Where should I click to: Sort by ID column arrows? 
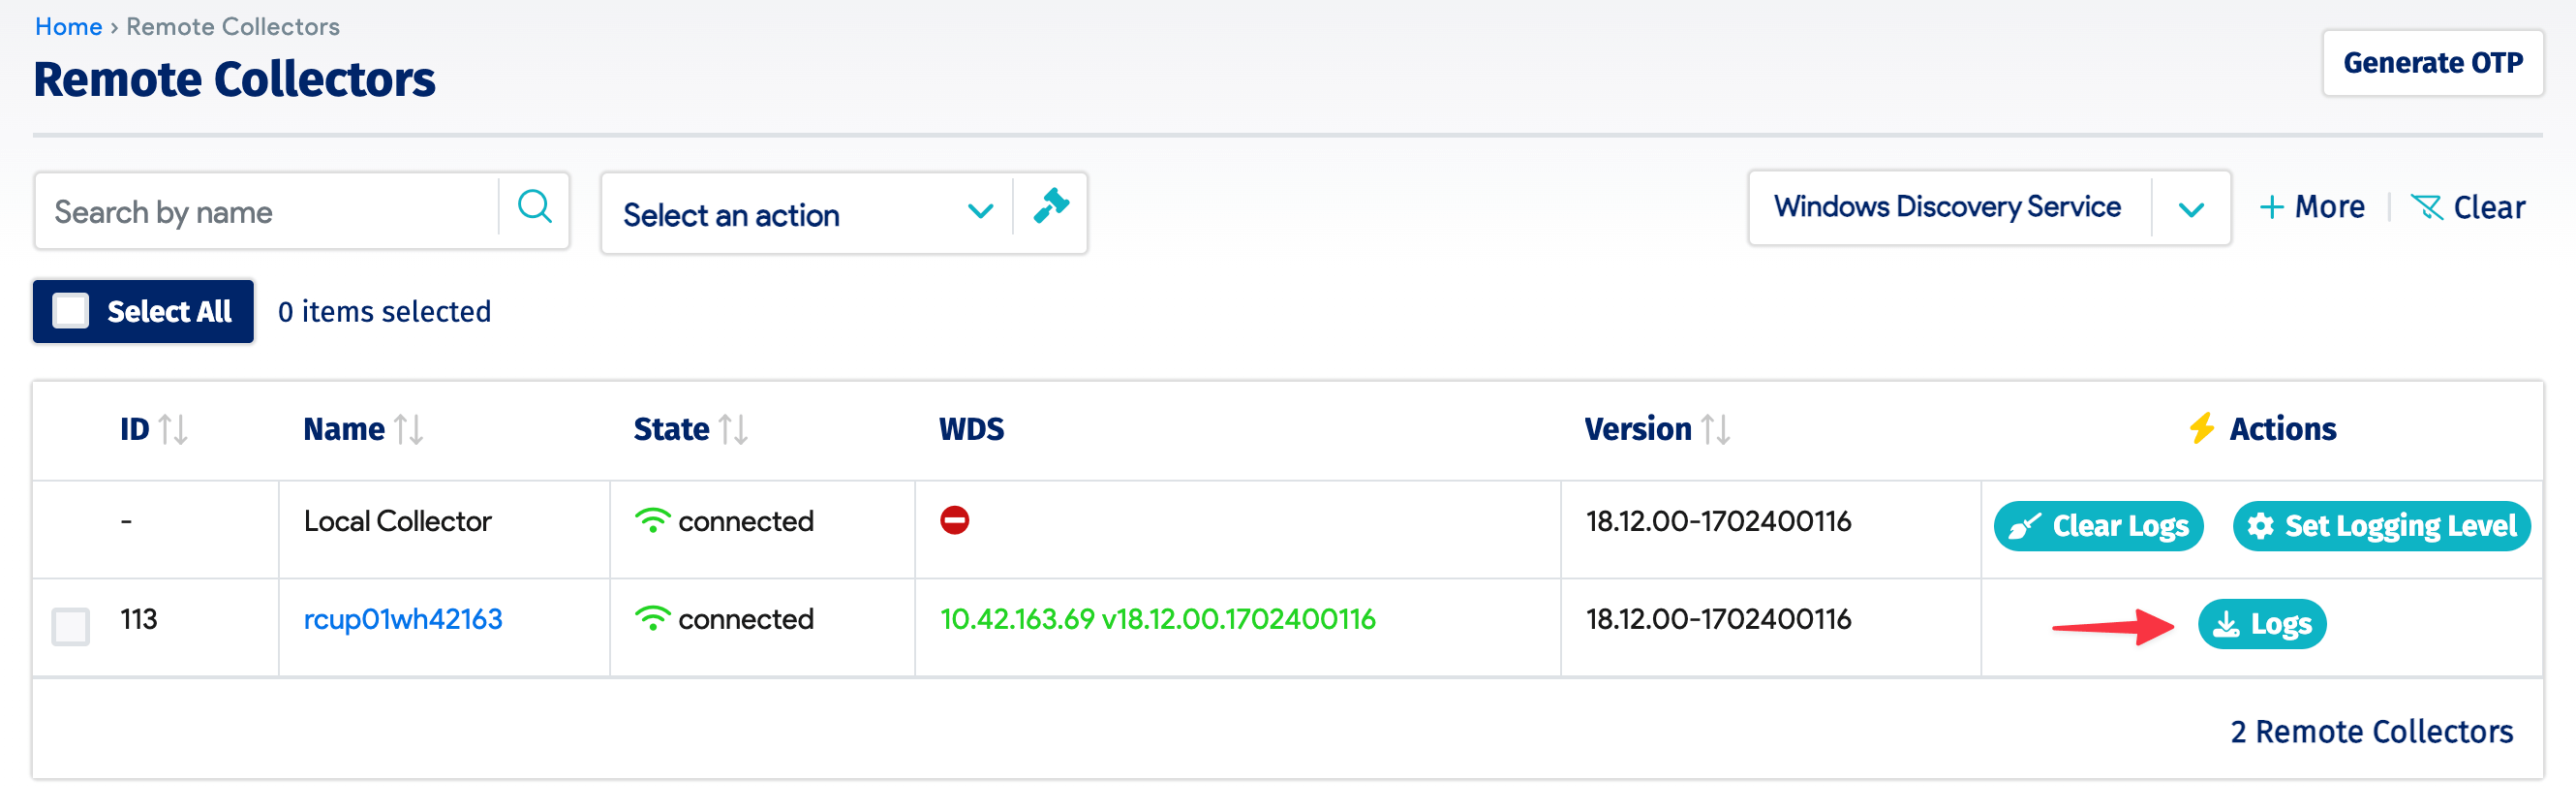click(173, 430)
